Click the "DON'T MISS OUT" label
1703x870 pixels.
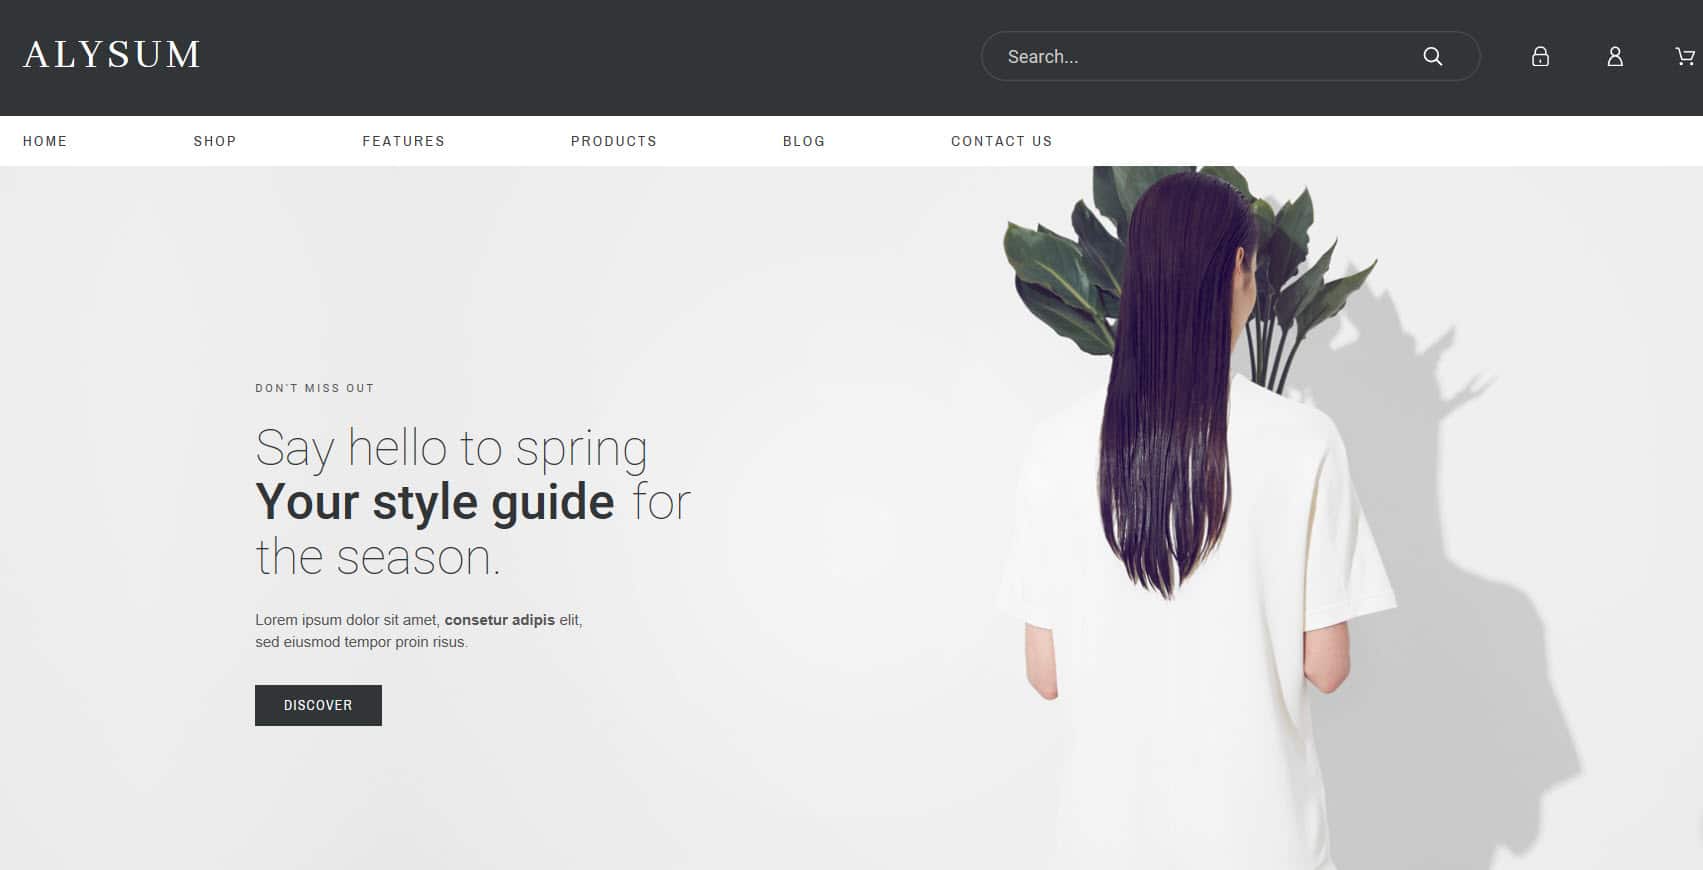[x=314, y=388]
